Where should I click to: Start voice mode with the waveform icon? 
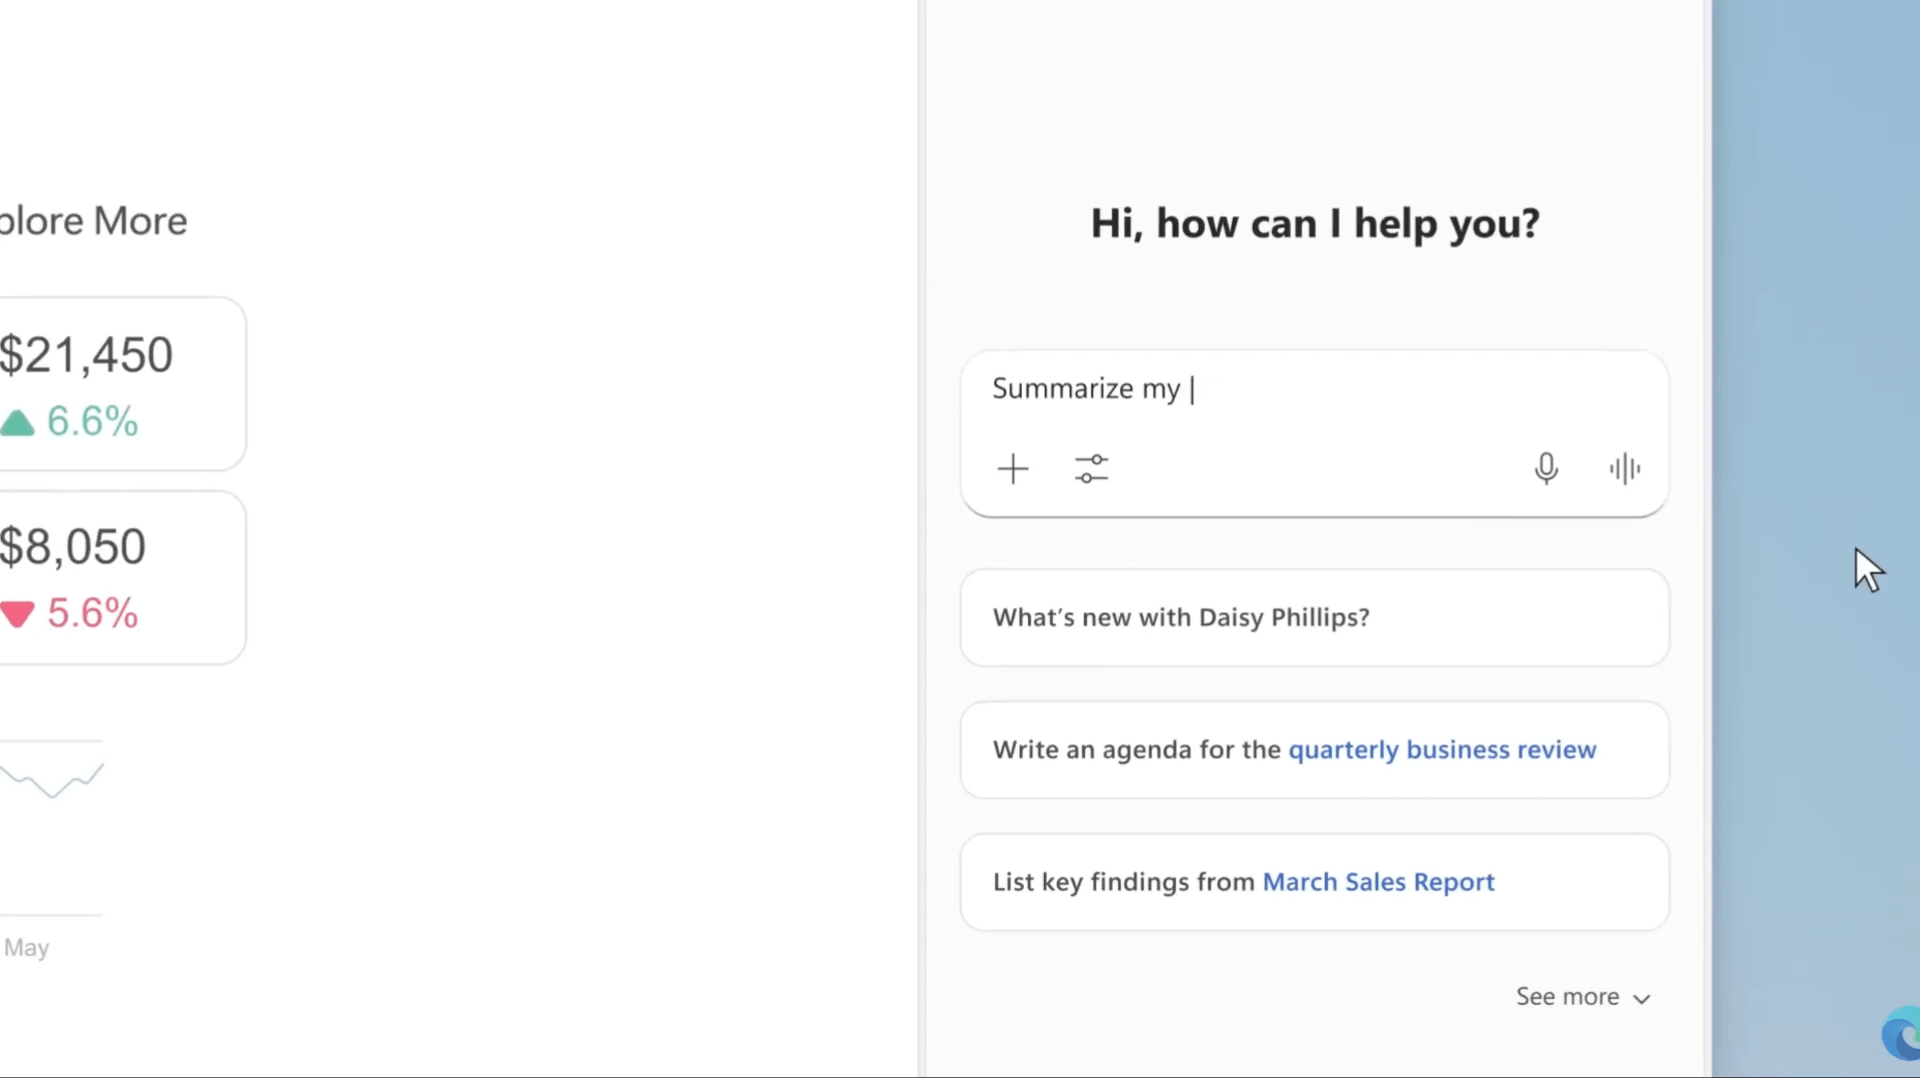pos(1624,469)
